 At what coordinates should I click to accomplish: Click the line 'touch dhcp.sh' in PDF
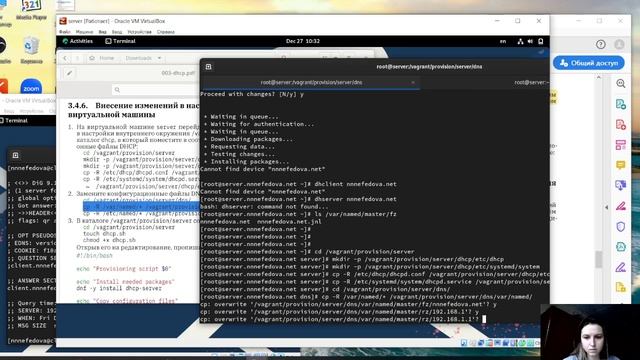(x=104, y=234)
